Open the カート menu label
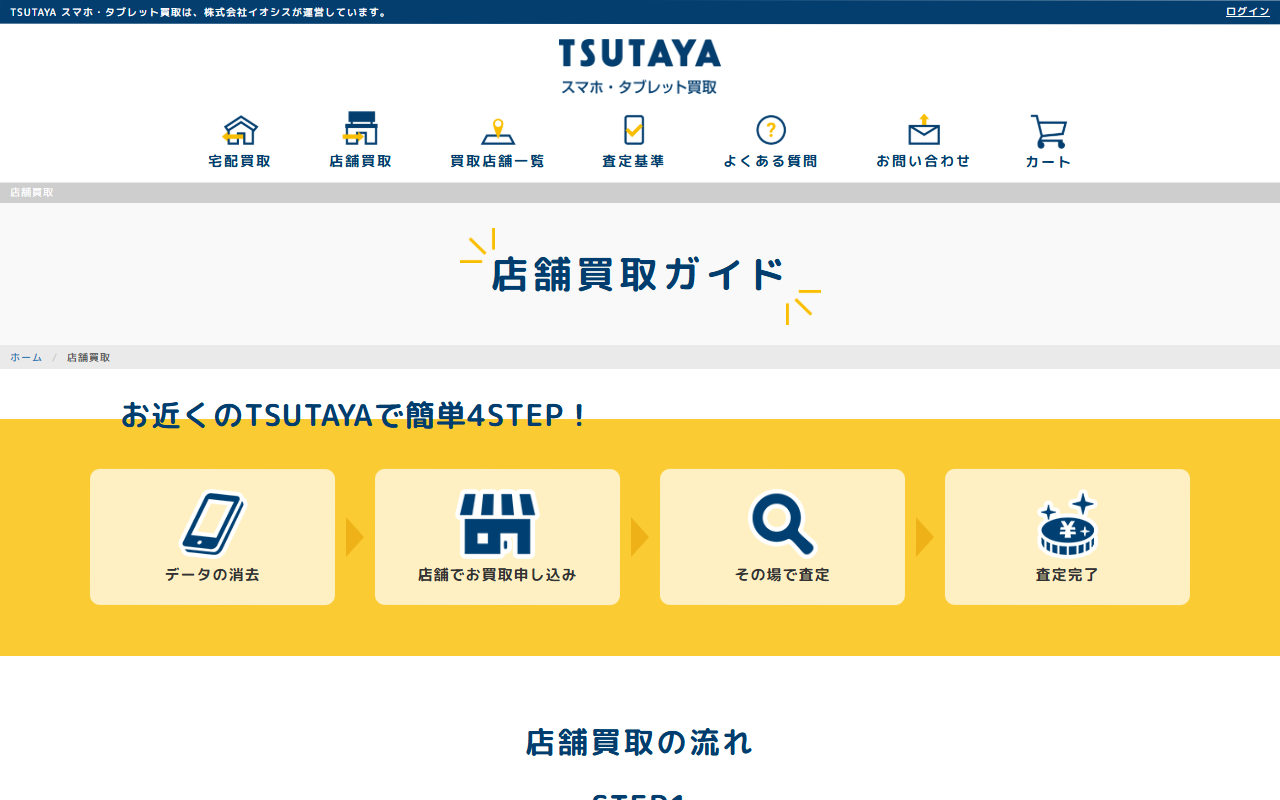Image resolution: width=1280 pixels, height=800 pixels. click(1048, 162)
